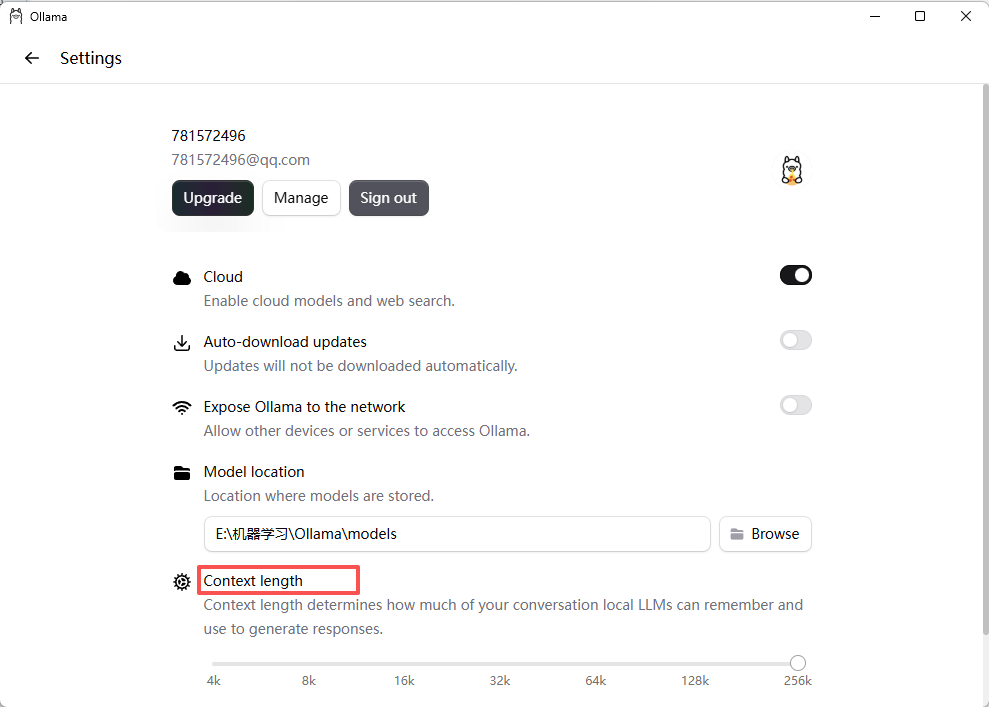
Task: Click the Auto-download updates download icon
Action: (x=182, y=343)
